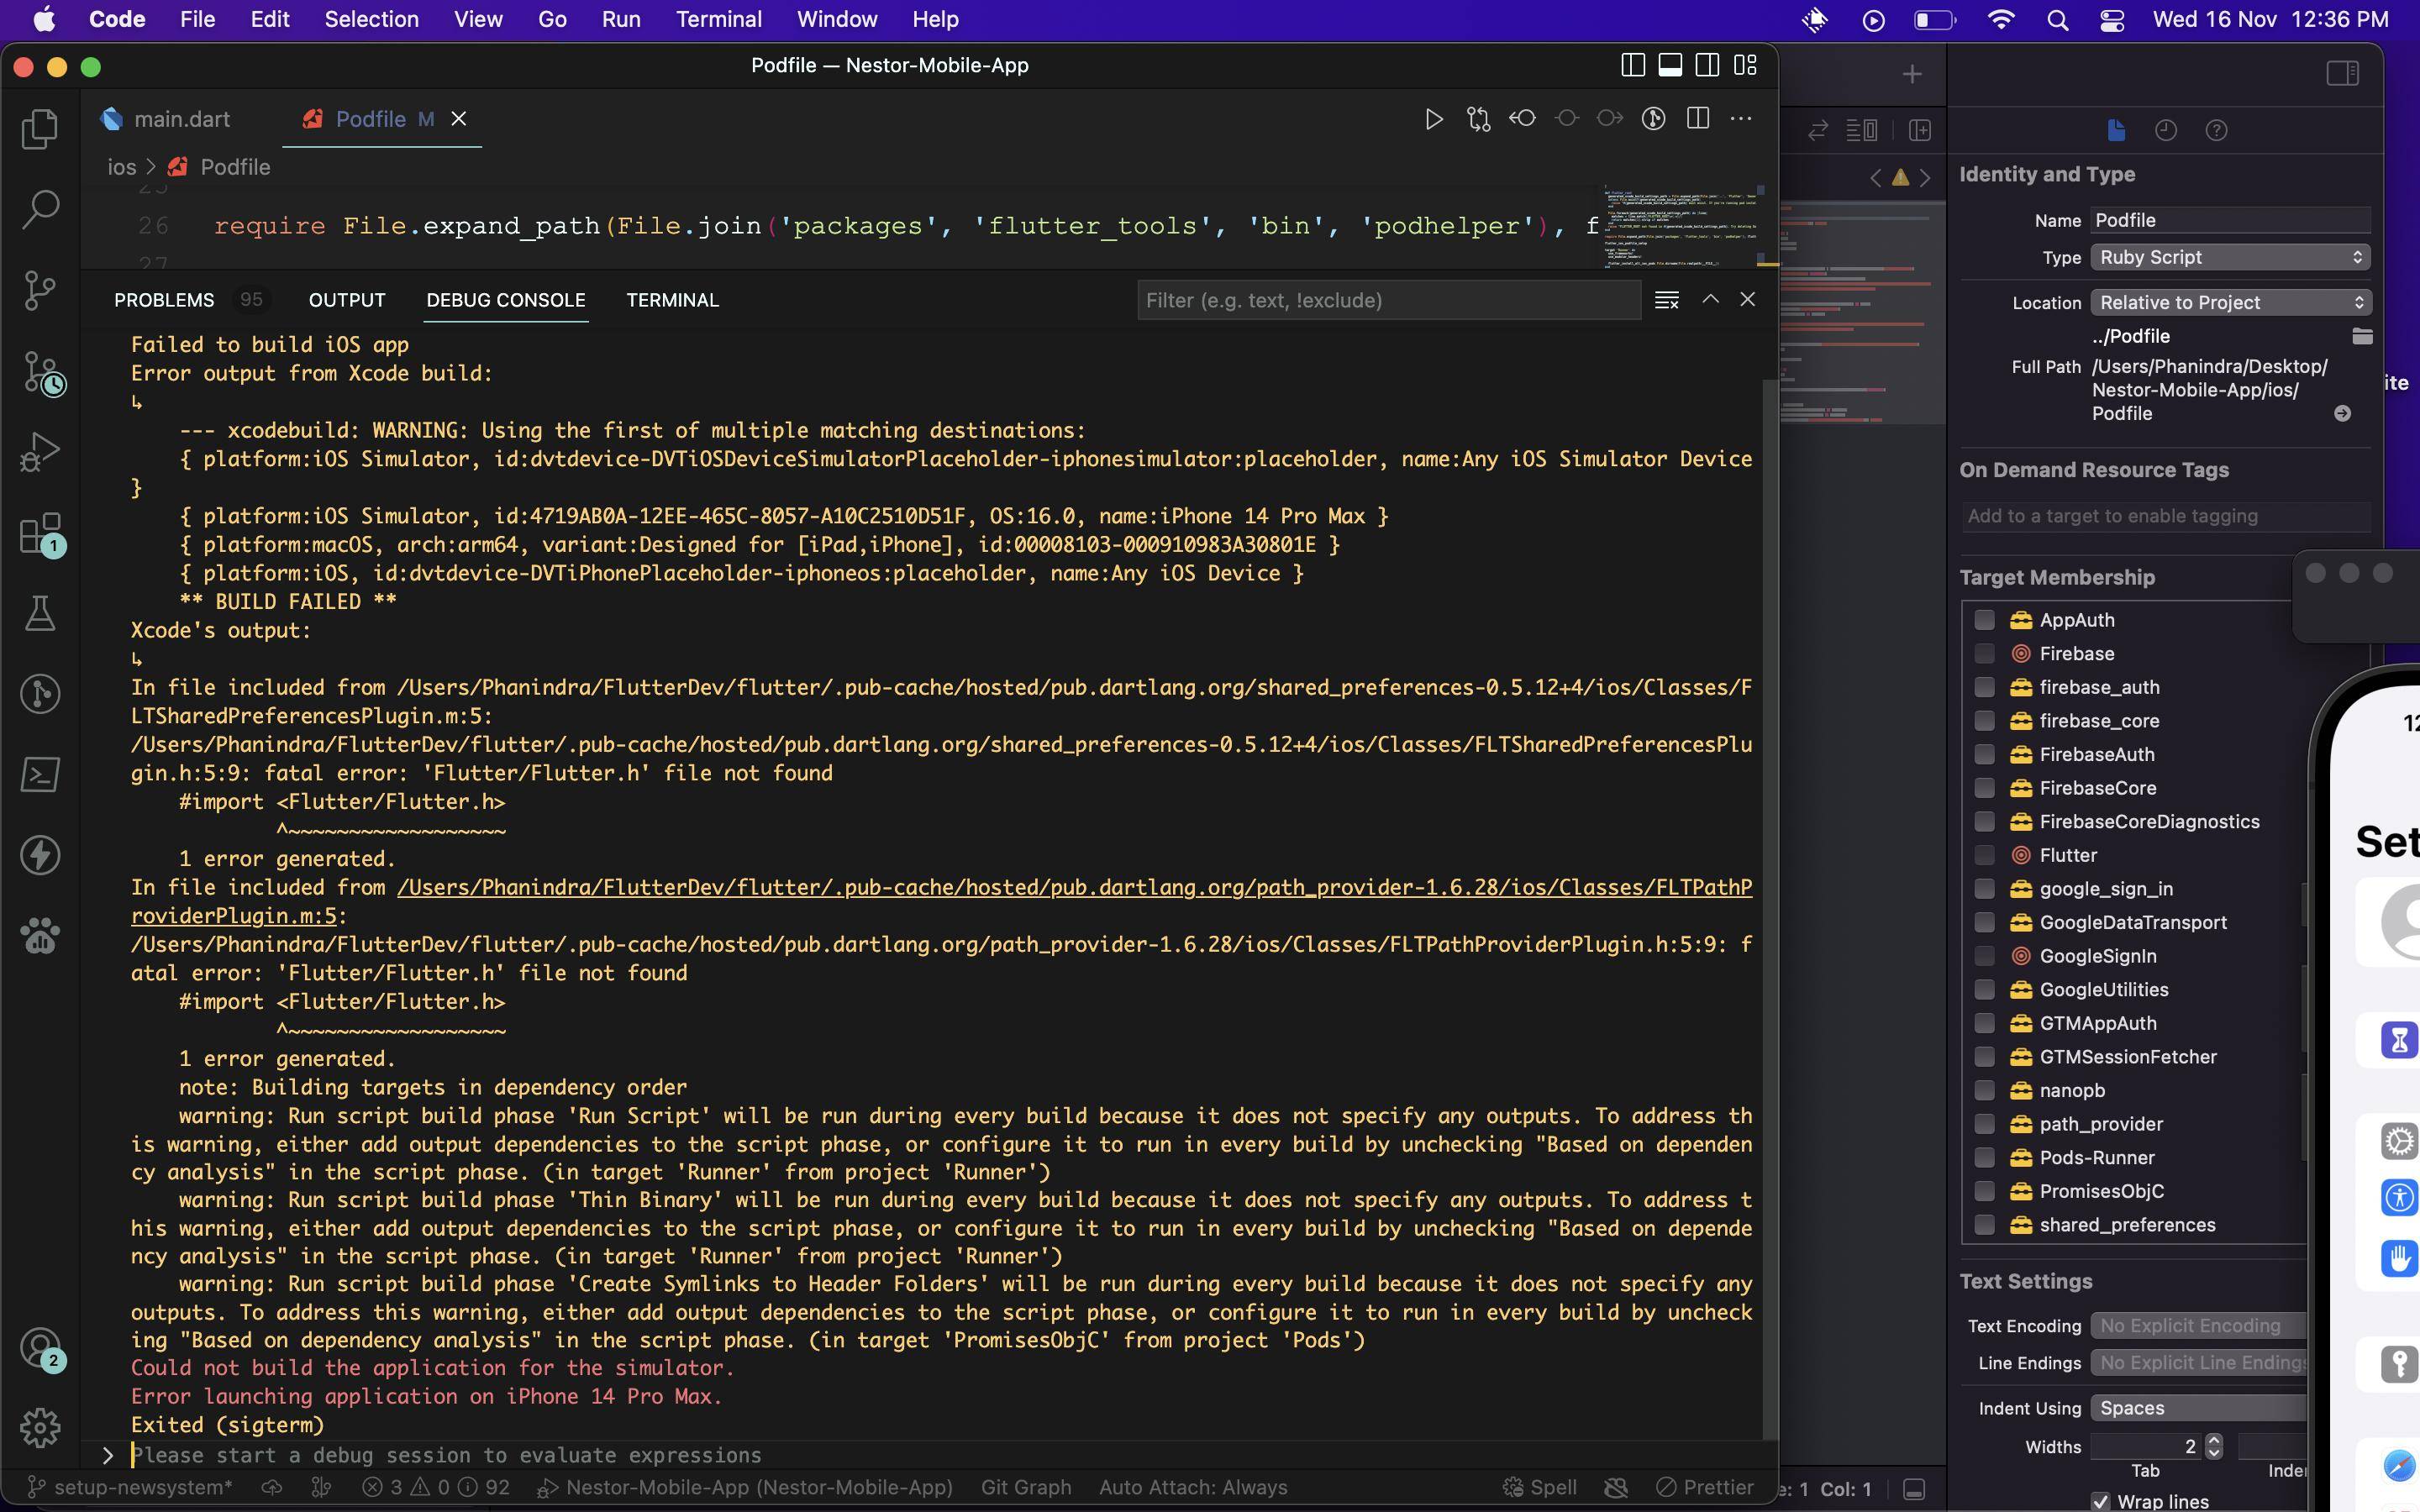Click the debug console filter field
This screenshot has height=1512, width=2420.
coord(1389,300)
